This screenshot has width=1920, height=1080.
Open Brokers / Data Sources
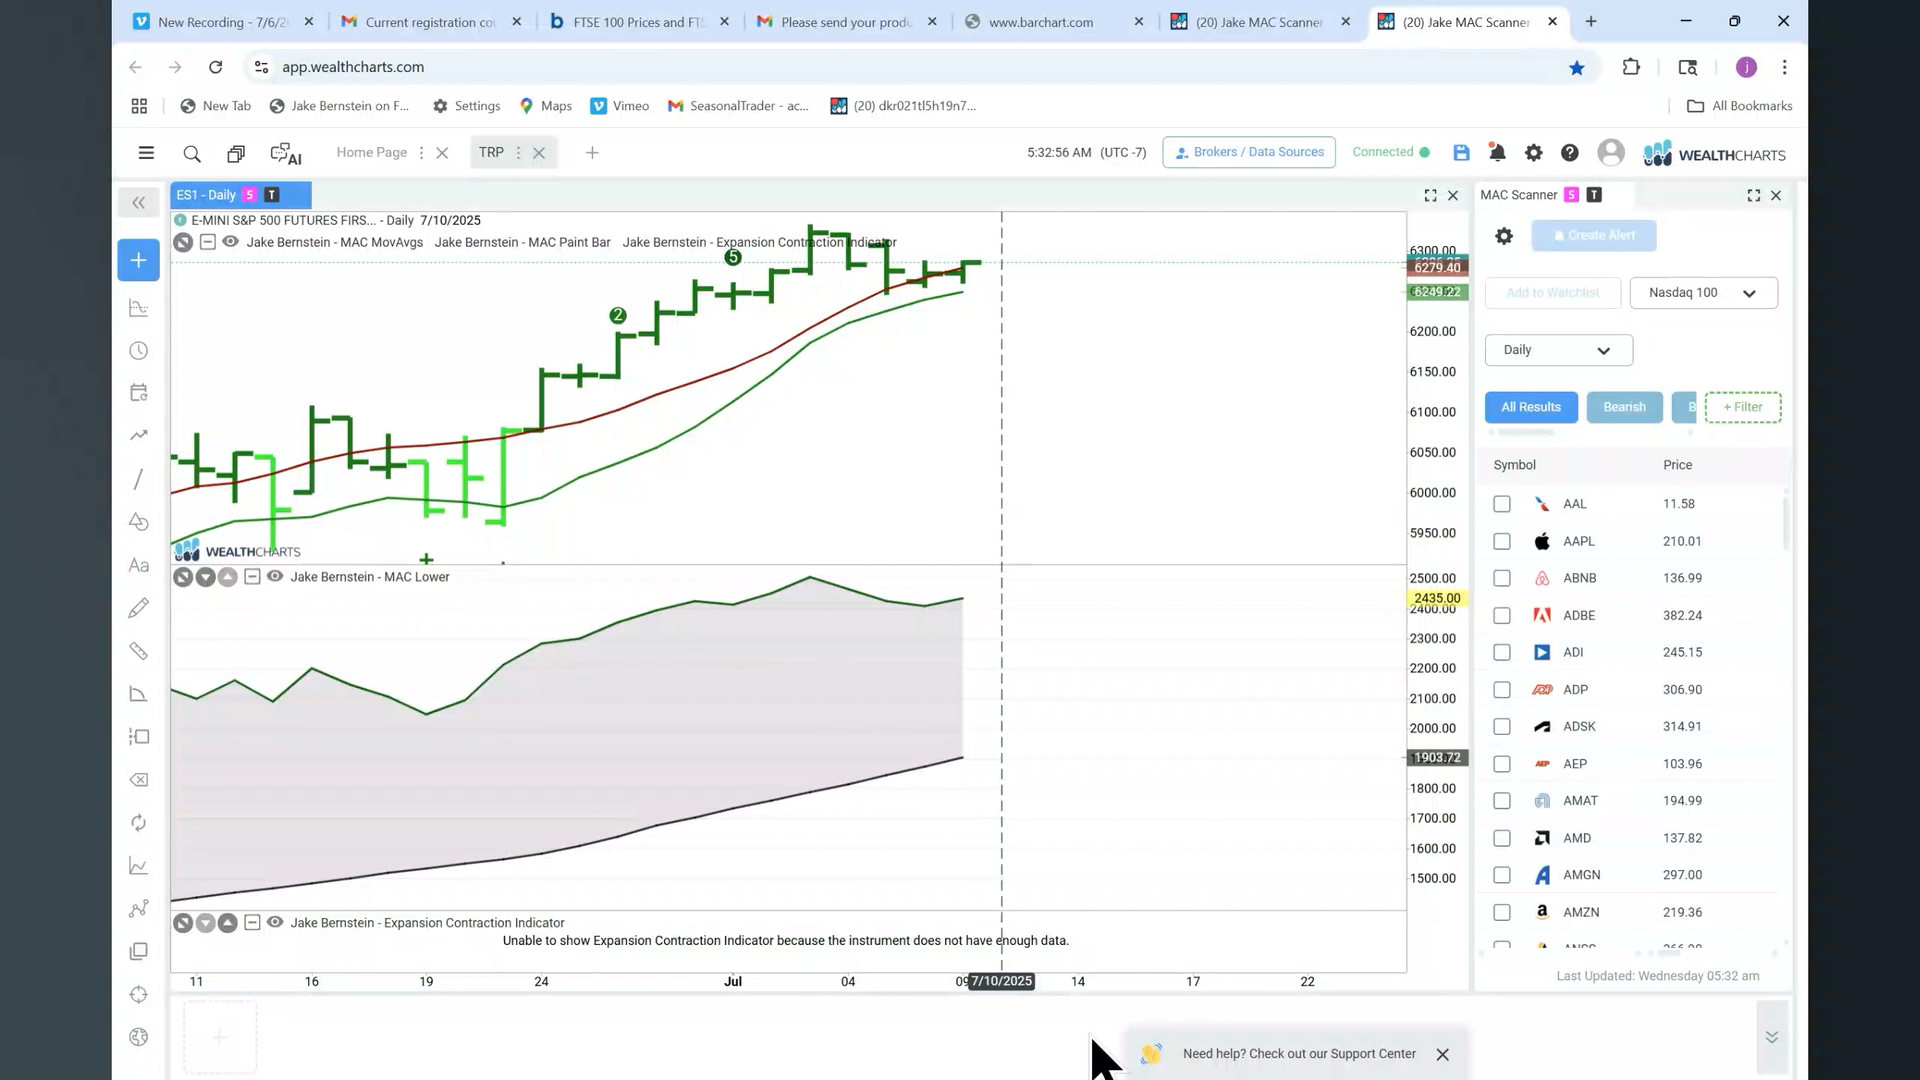pos(1249,152)
